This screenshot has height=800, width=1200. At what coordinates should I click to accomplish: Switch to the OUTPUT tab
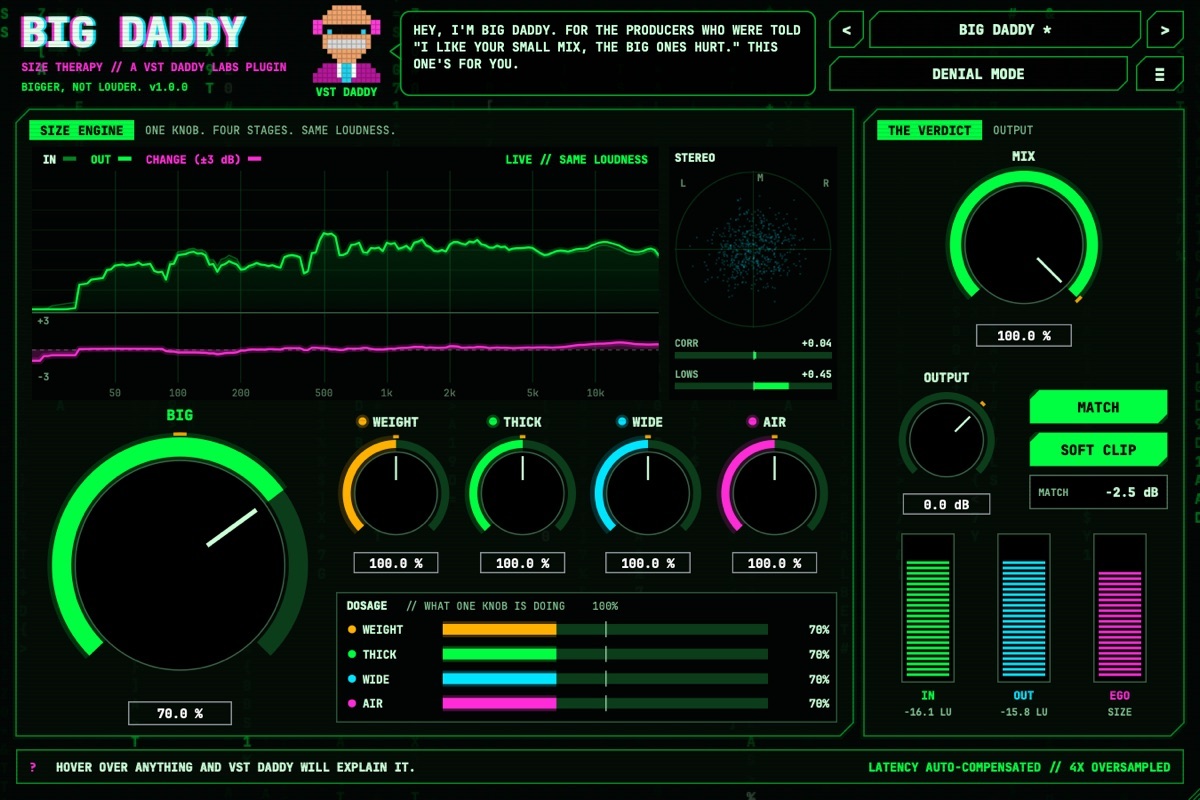1013,130
